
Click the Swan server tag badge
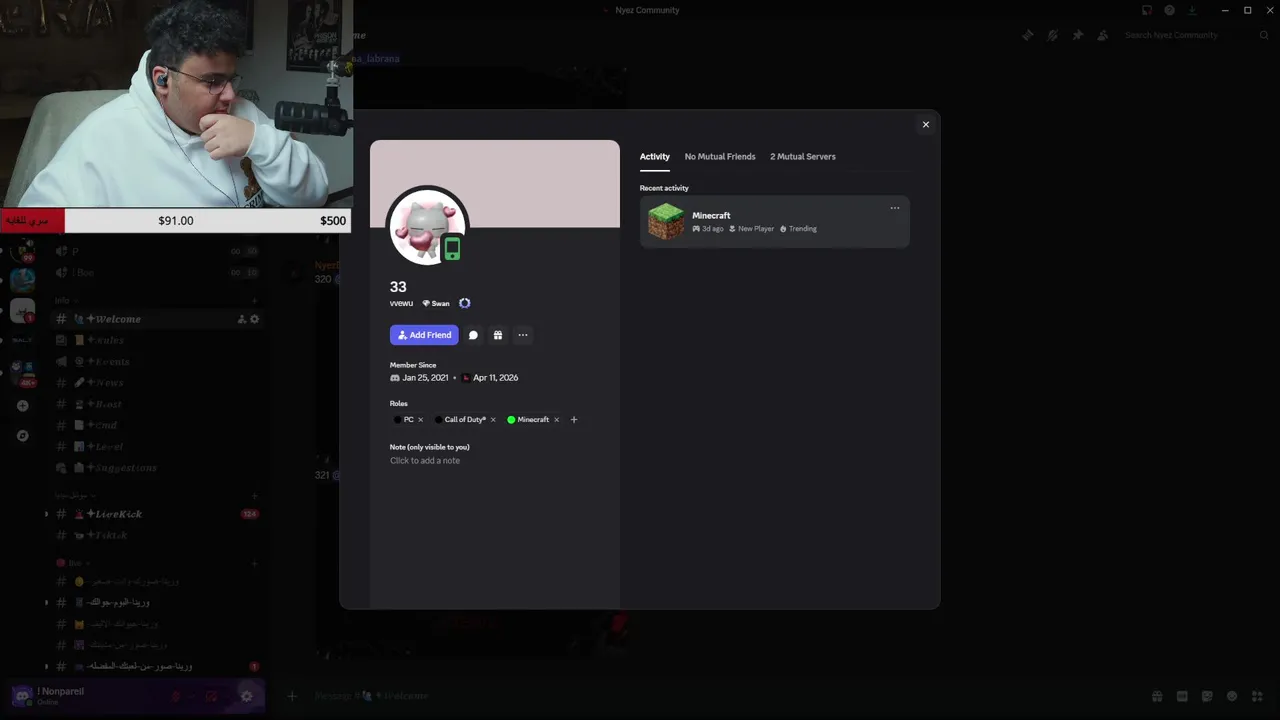tap(436, 303)
